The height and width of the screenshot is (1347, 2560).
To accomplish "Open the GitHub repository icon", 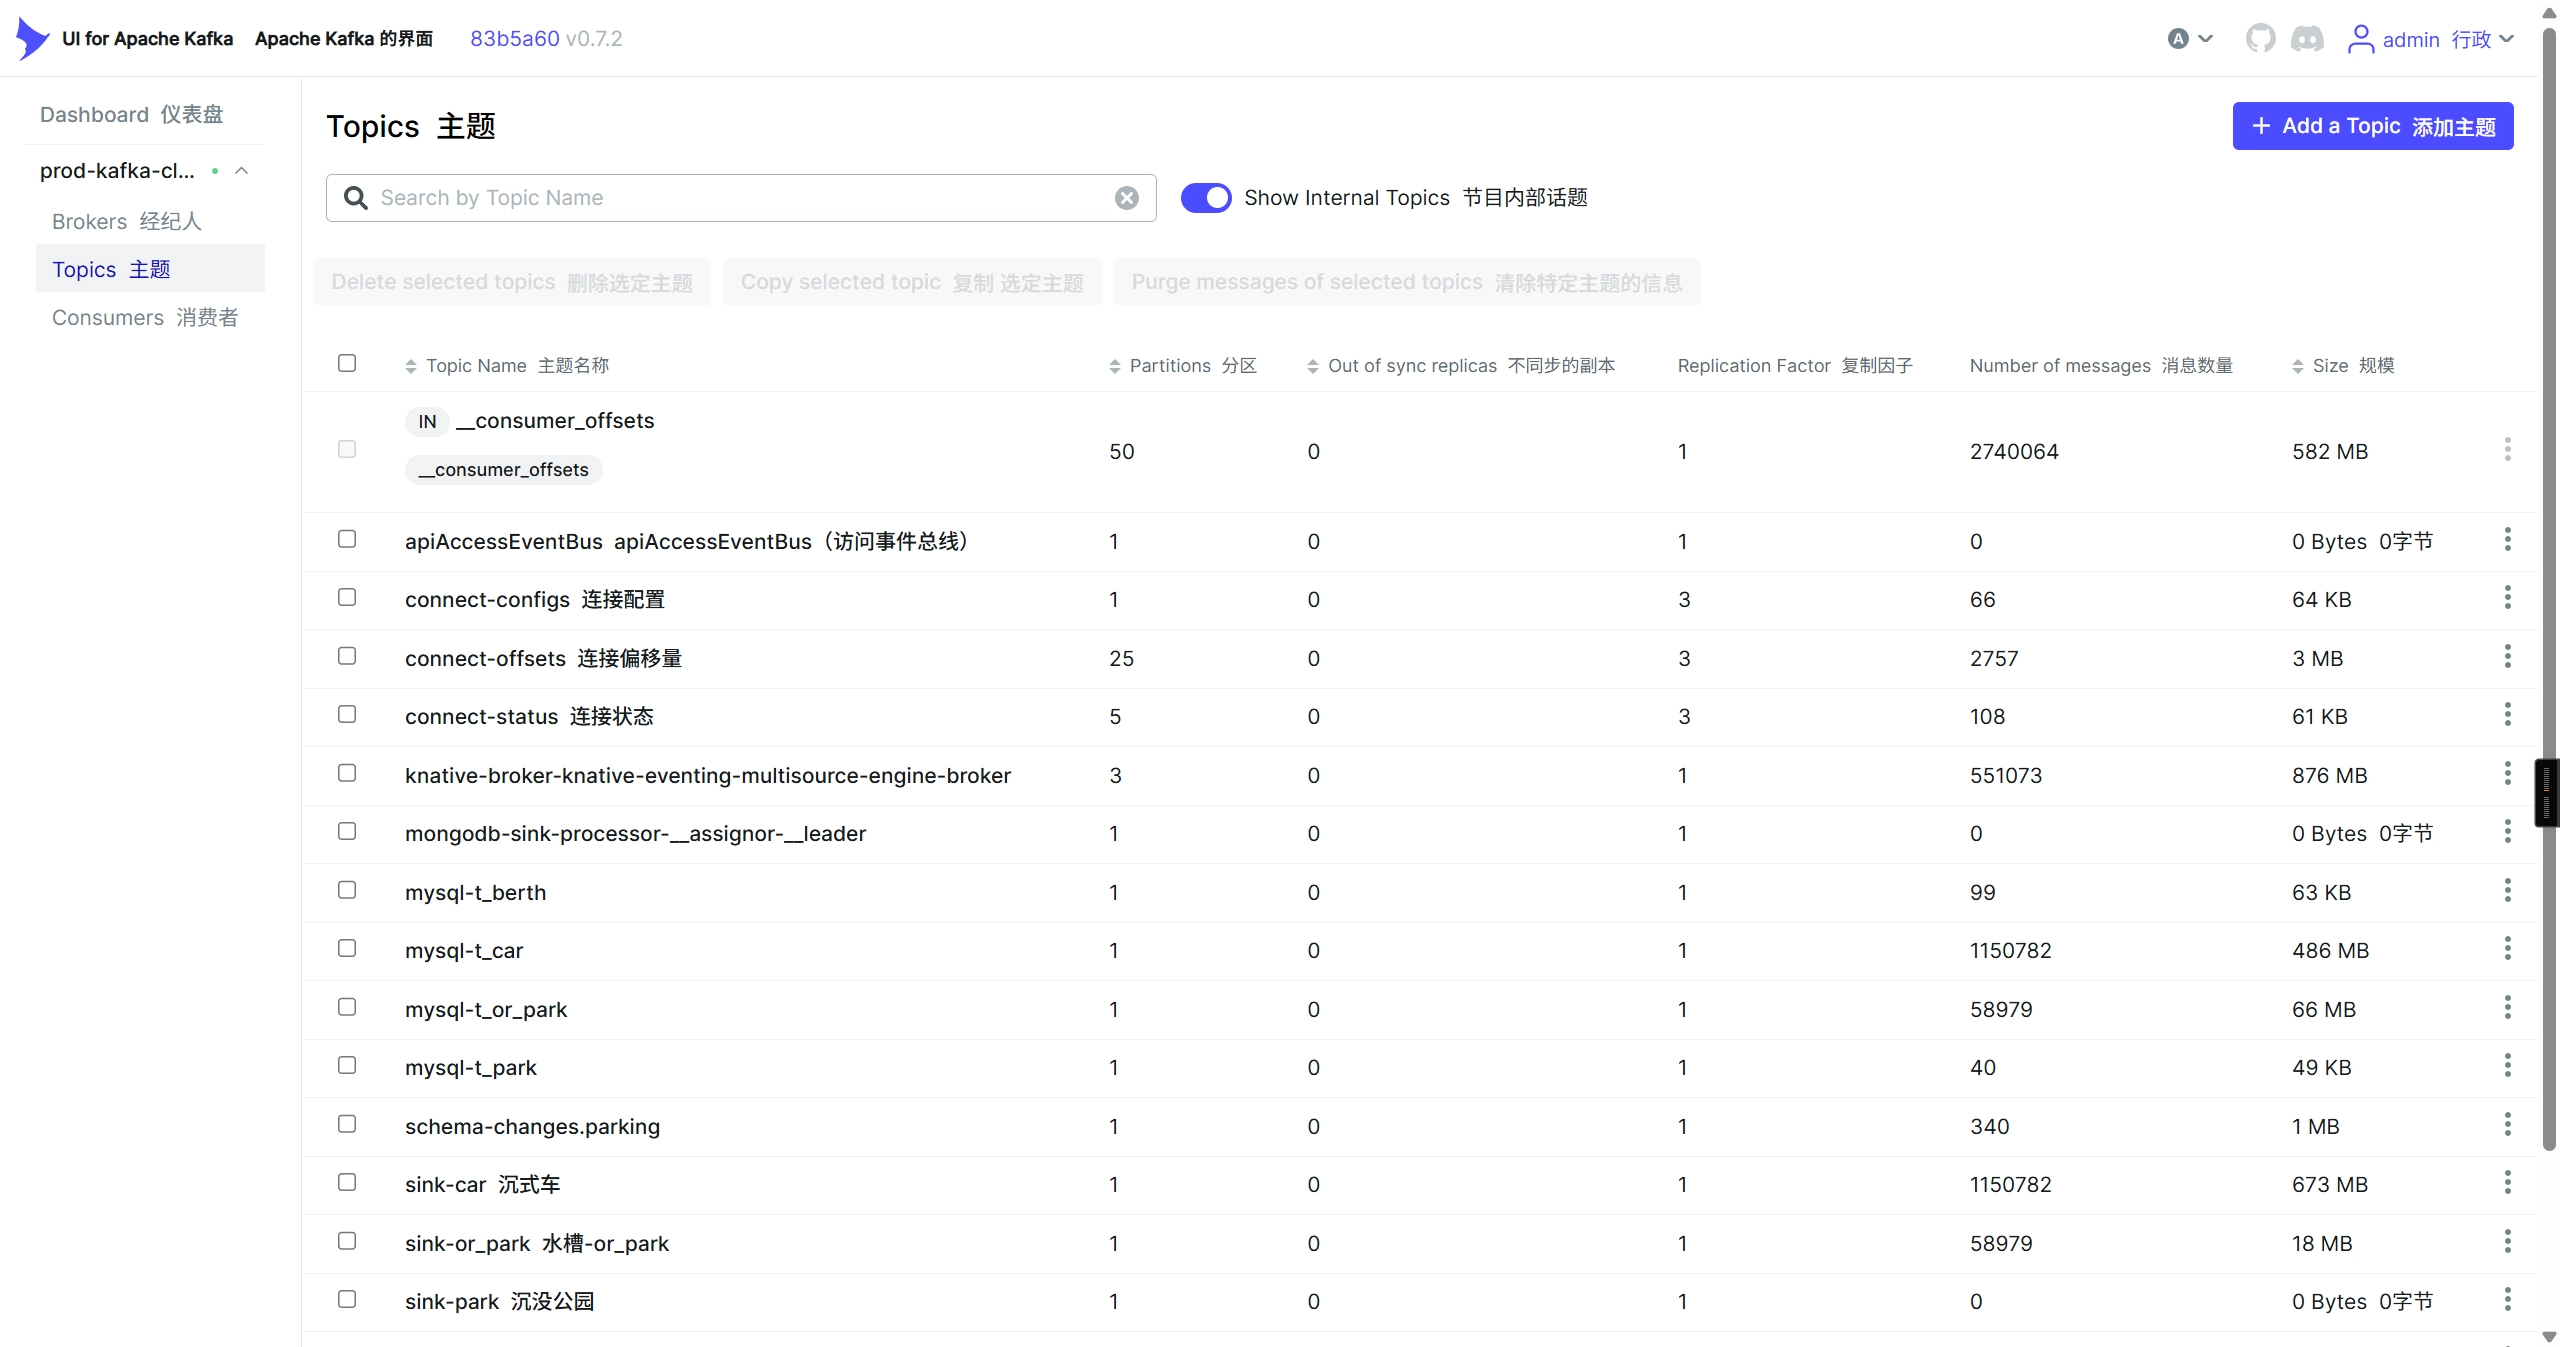I will pyautogui.click(x=2260, y=39).
